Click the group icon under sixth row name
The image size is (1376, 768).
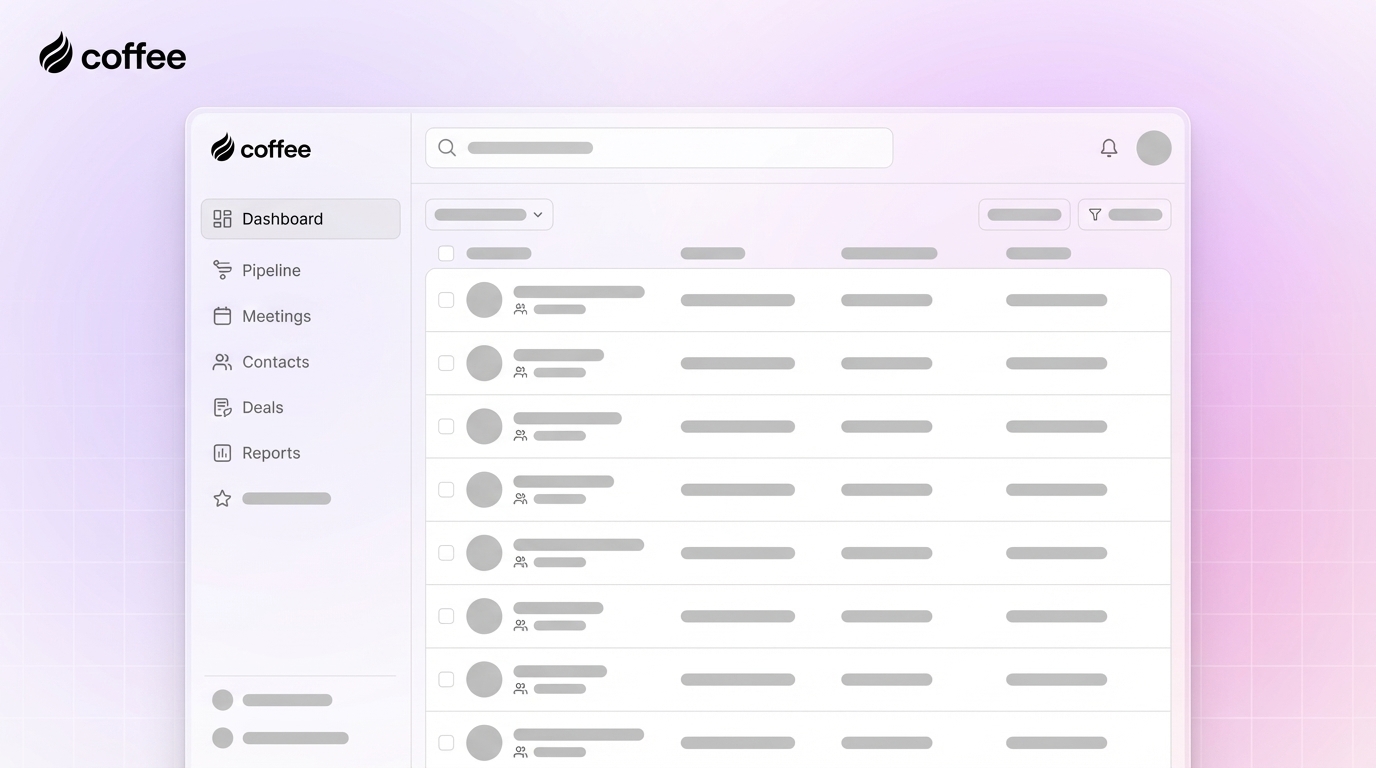(x=520, y=625)
